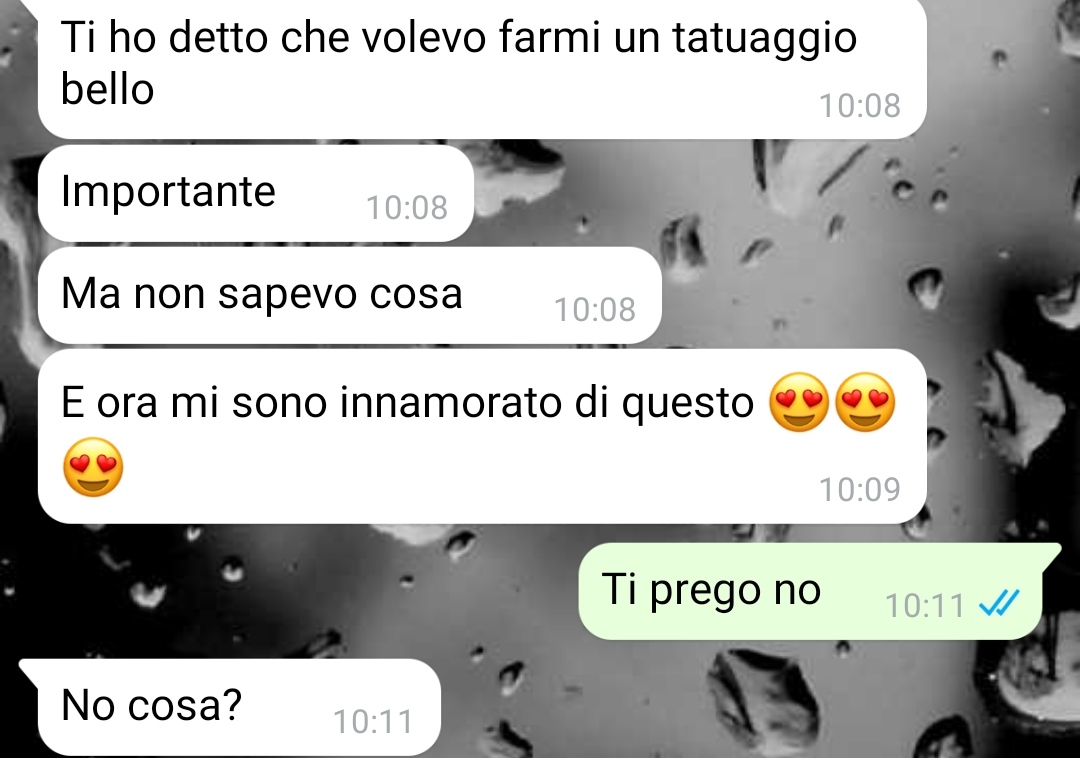
Task: Click the 10:08 timestamp of 'Ma non sapevo cosa'
Action: click(x=594, y=309)
